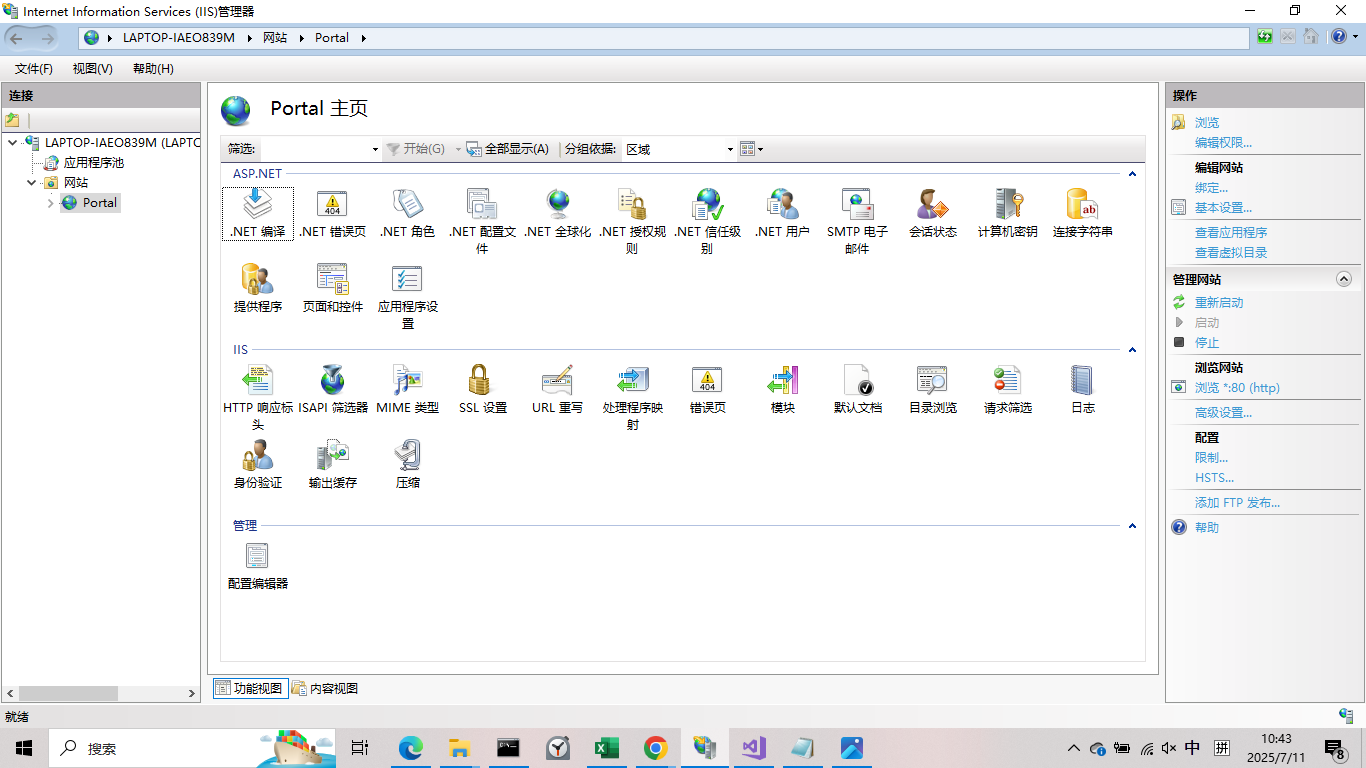Open the .NET 全球化 feature
Image resolution: width=1366 pixels, height=768 pixels.
558,213
